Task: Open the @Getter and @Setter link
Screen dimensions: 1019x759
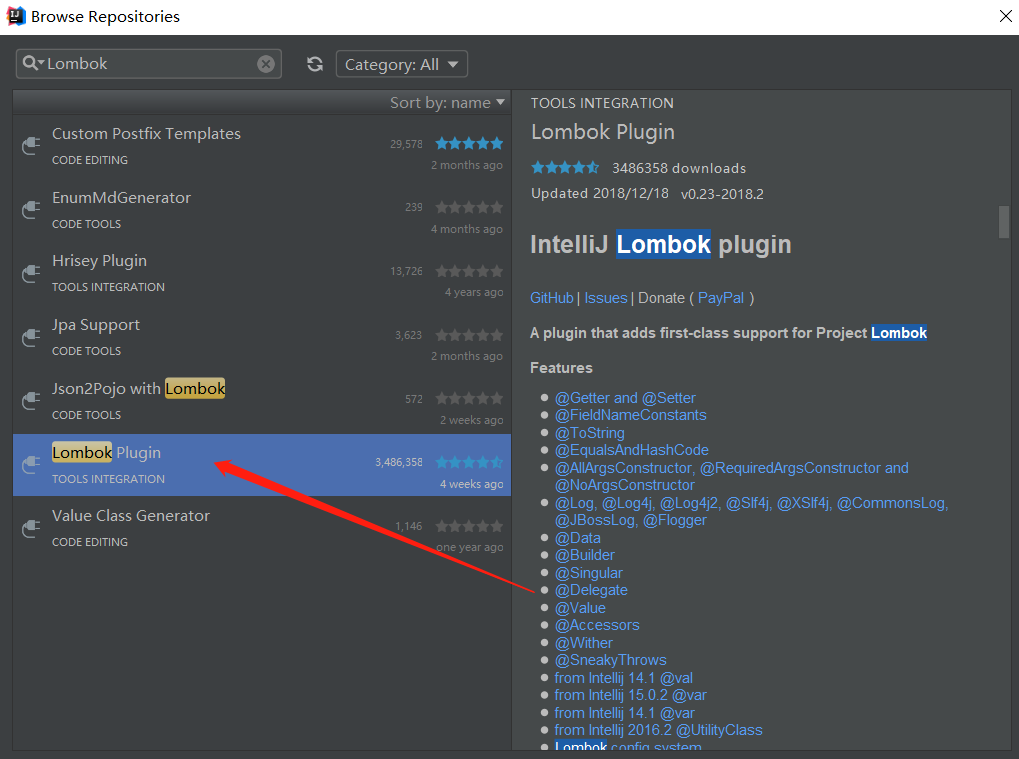Action: (x=625, y=398)
